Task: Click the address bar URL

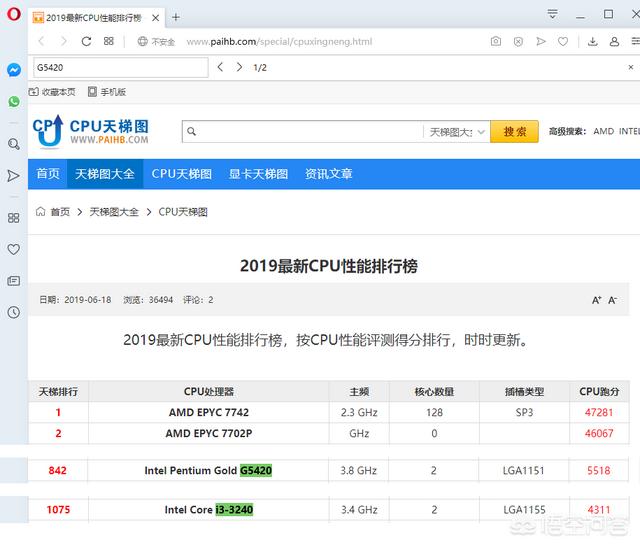Action: (x=279, y=42)
